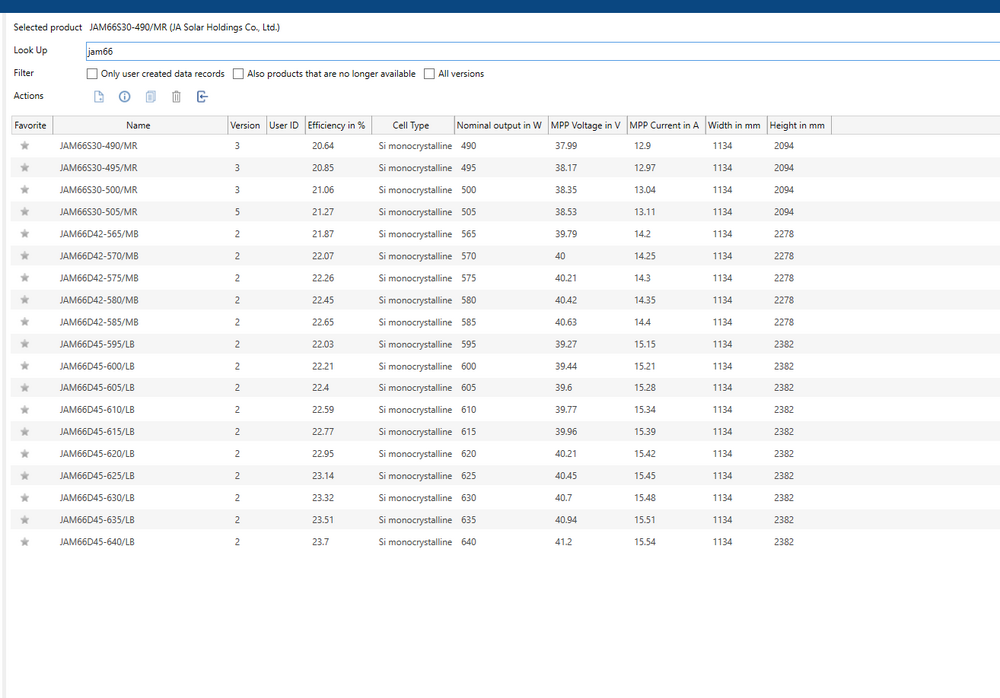Check Also products no longer available
The image size is (1000, 698).
coord(238,74)
